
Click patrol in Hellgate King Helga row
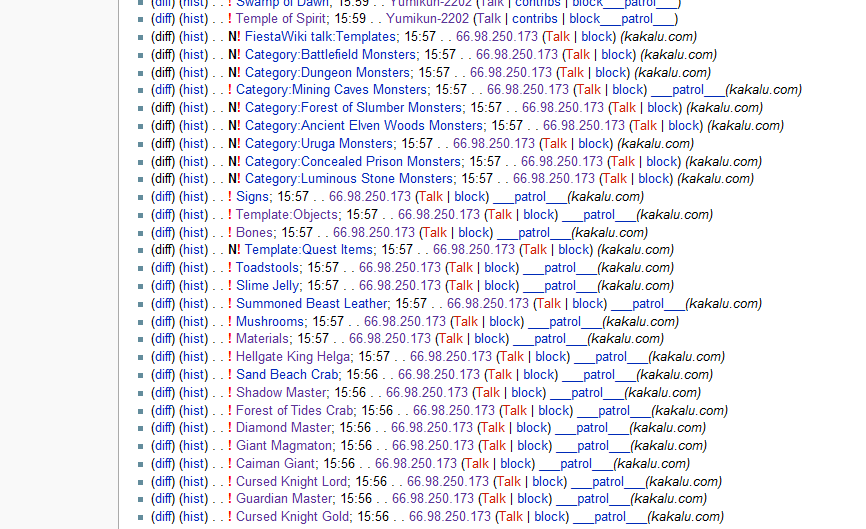pos(611,357)
